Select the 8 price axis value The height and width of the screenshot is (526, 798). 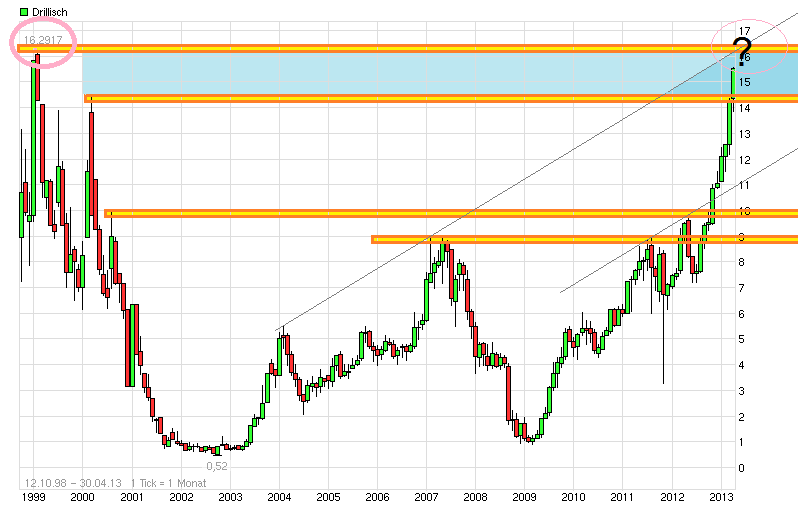(742, 262)
